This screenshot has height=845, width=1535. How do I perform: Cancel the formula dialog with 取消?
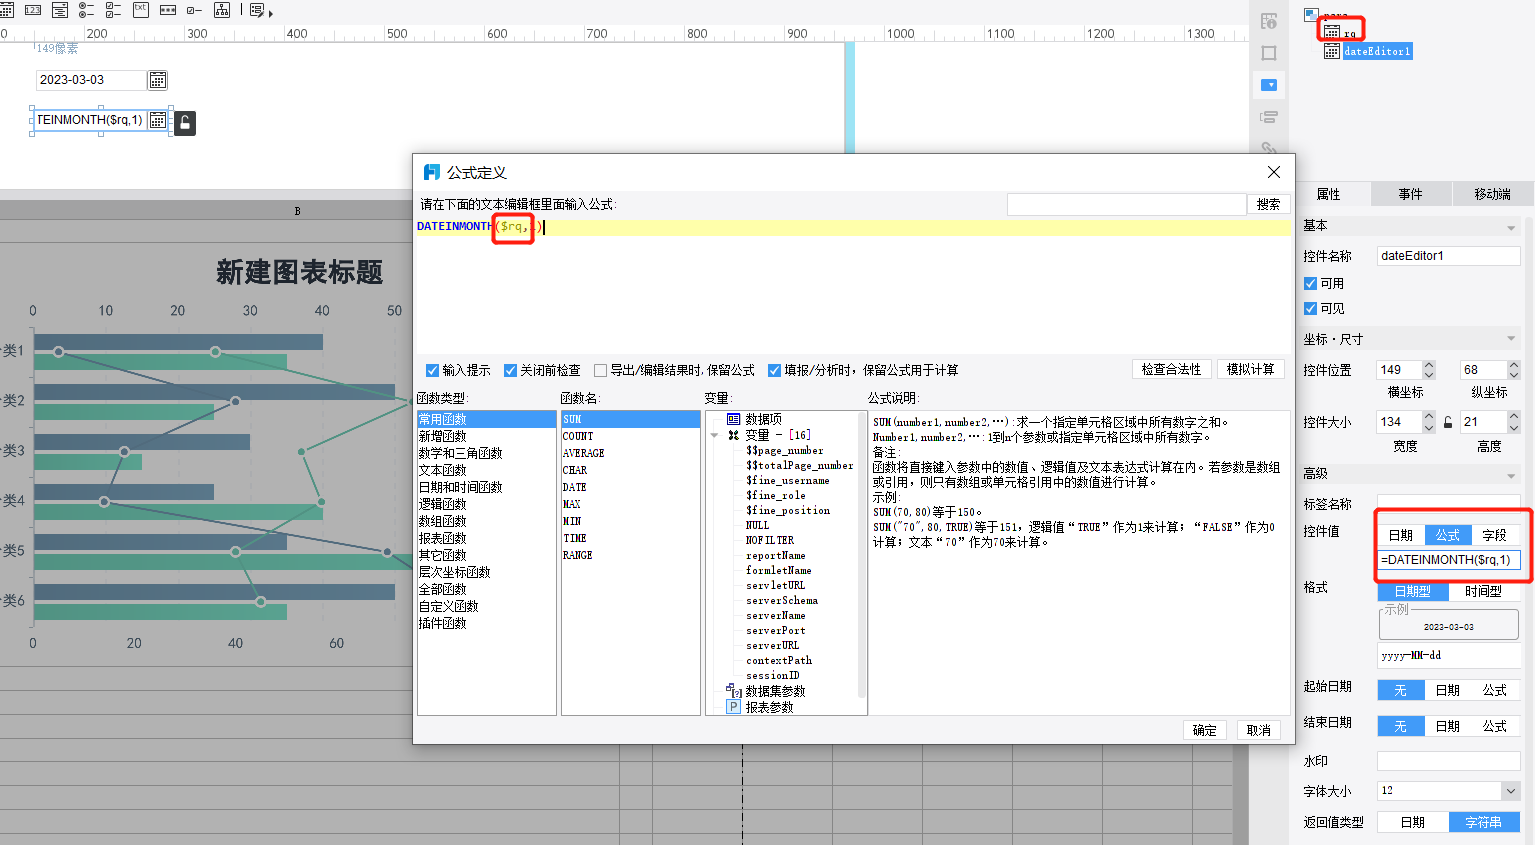[x=1259, y=730]
